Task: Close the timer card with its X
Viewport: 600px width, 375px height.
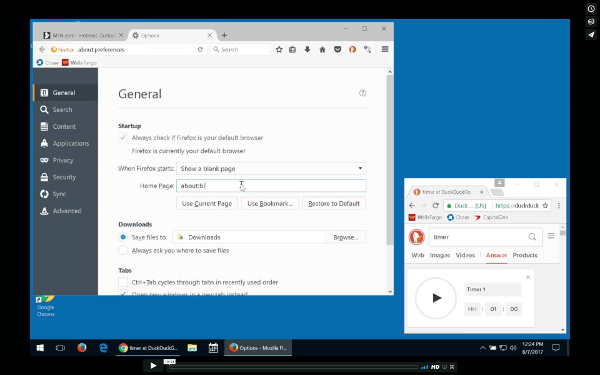Action: [528, 277]
